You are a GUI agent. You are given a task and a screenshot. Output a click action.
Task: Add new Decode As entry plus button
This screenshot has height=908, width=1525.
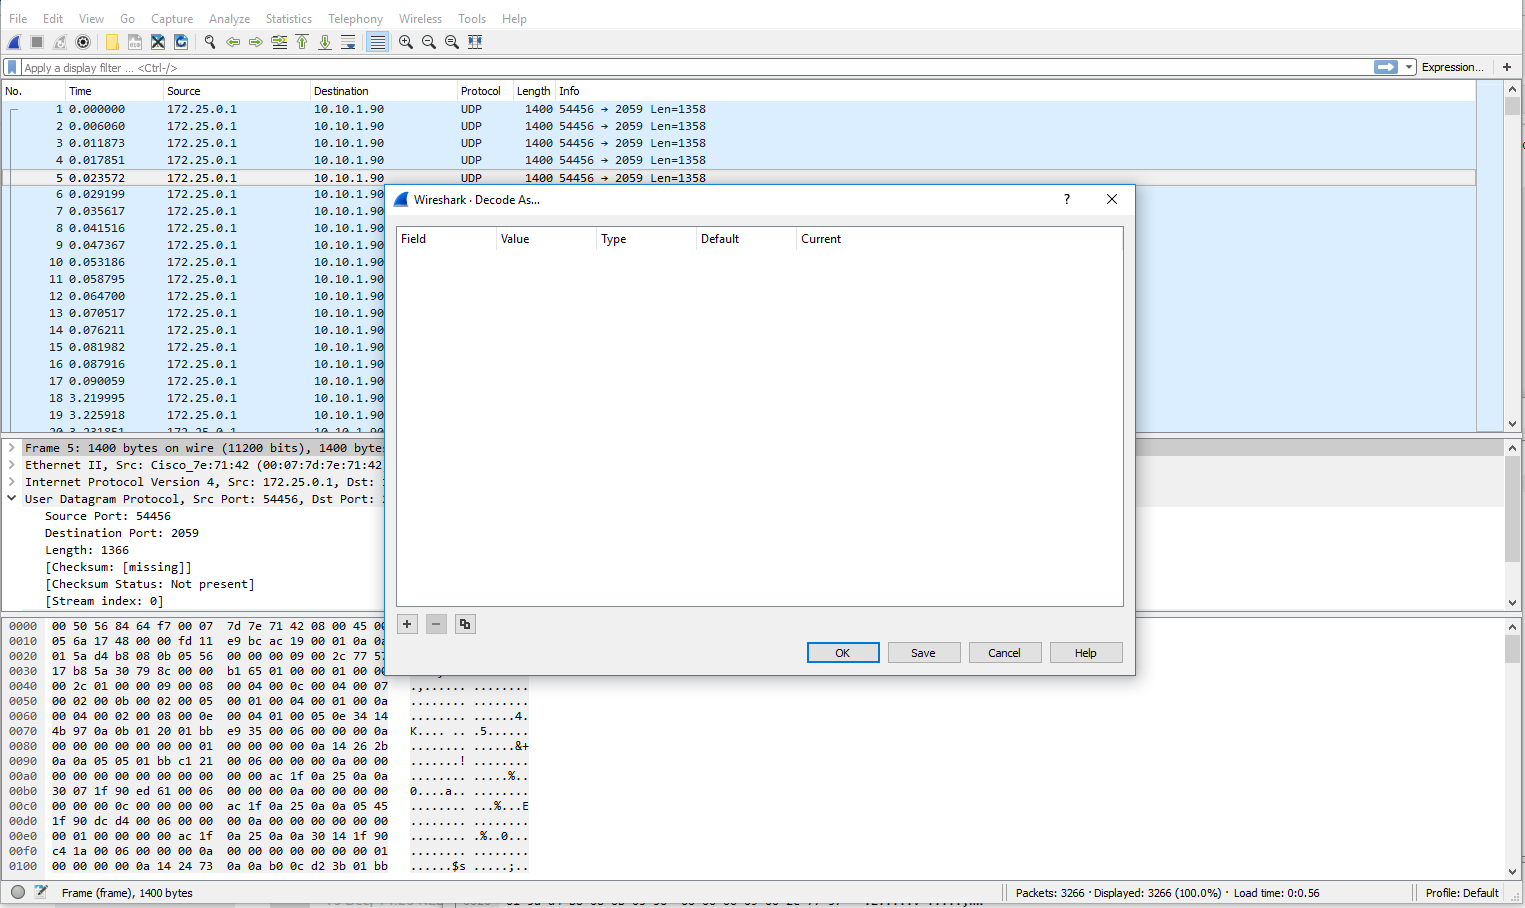(x=407, y=624)
